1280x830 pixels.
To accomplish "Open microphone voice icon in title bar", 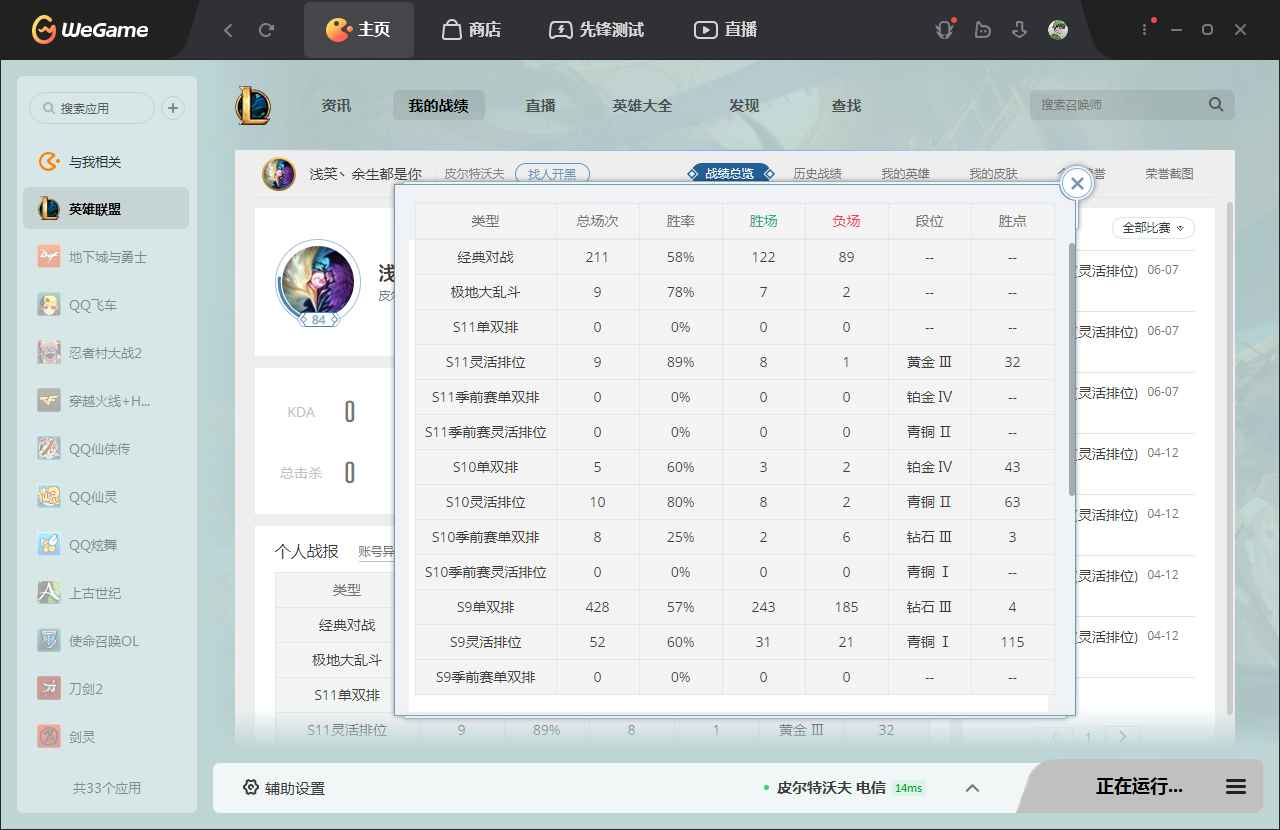I will 945,30.
